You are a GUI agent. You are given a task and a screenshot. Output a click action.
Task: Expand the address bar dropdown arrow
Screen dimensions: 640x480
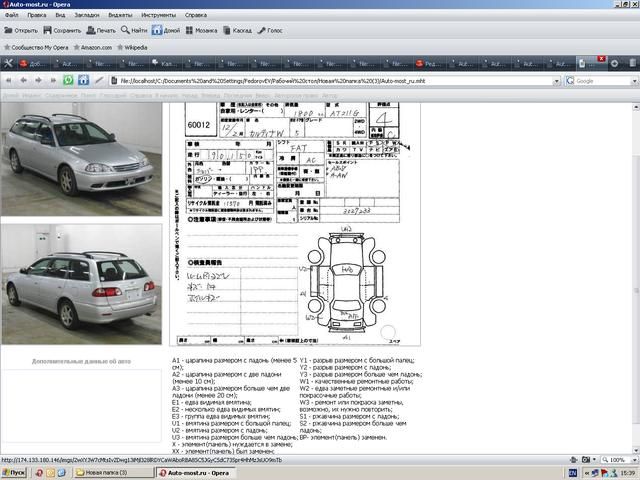point(556,81)
